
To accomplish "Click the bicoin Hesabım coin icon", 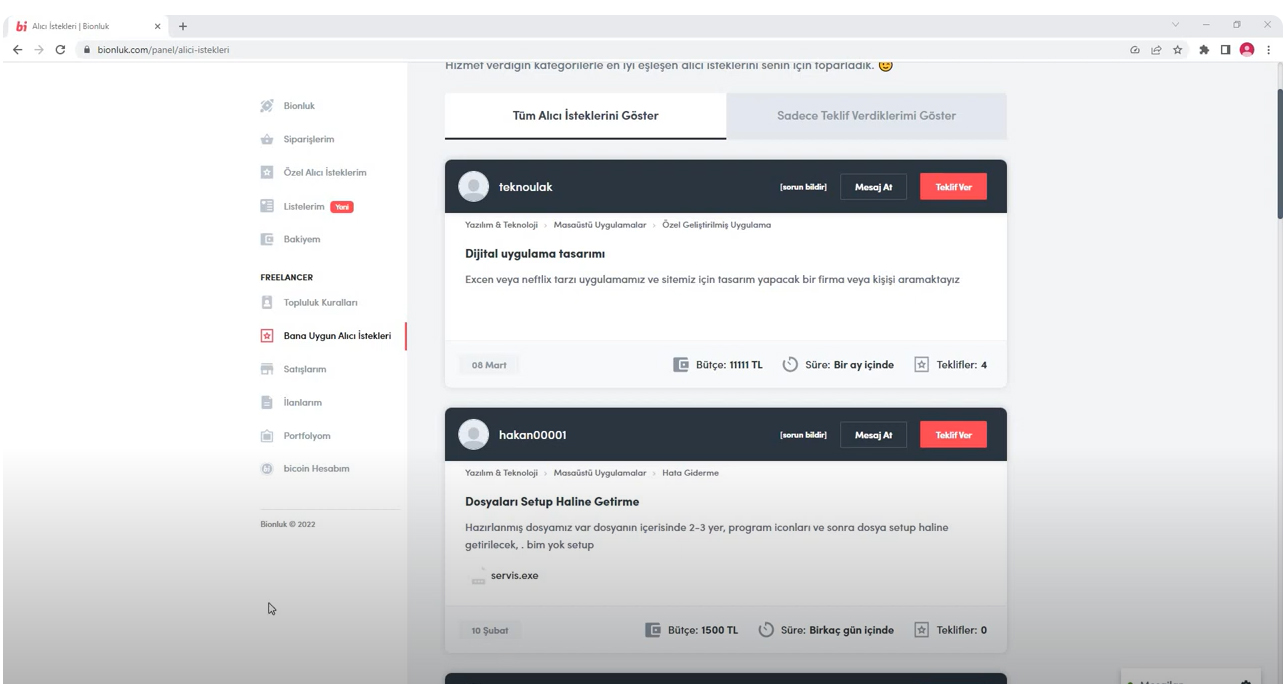I will coord(267,469).
